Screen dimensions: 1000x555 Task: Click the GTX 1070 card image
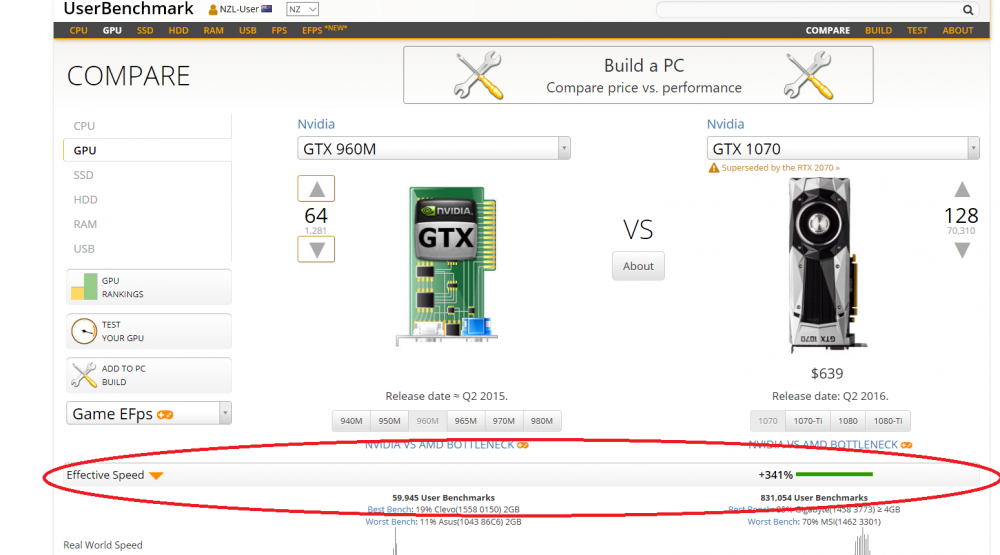coord(826,265)
